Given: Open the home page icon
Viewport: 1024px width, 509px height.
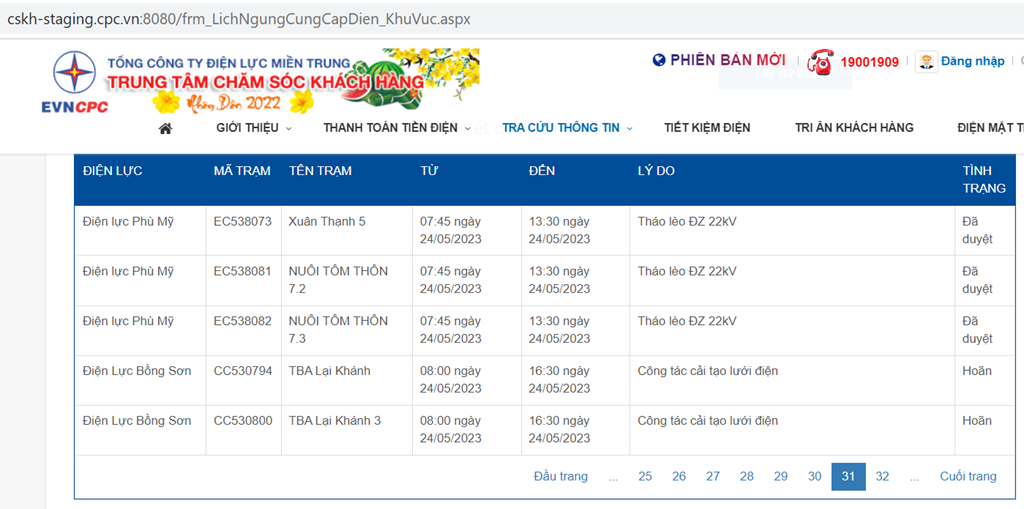Looking at the screenshot, I should [x=165, y=128].
